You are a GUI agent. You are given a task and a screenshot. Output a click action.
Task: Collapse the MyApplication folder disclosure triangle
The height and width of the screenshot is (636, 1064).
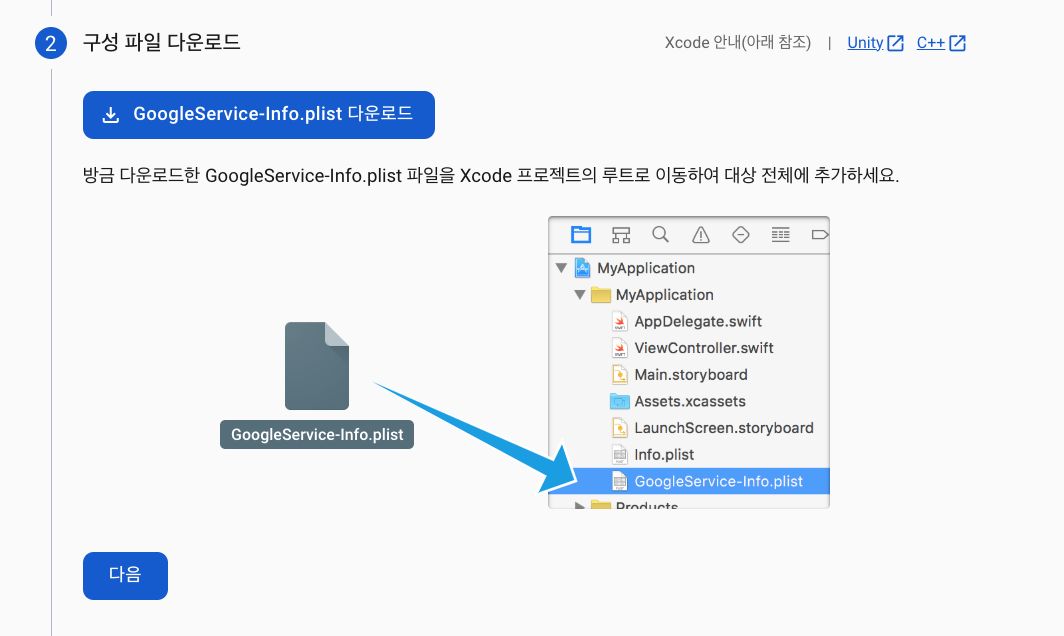tap(580, 295)
